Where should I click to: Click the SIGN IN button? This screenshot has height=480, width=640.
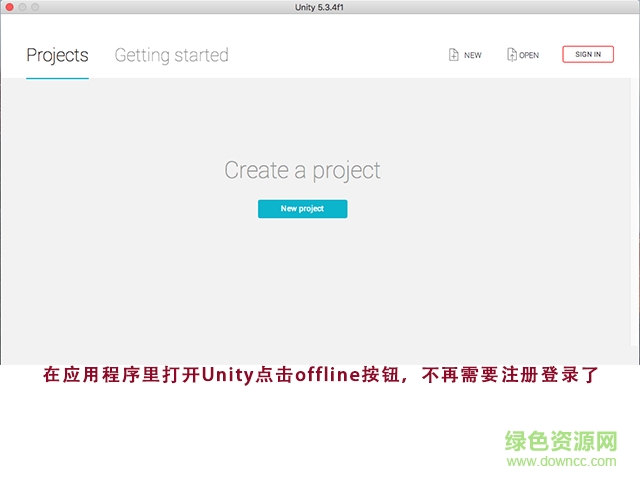click(588, 54)
